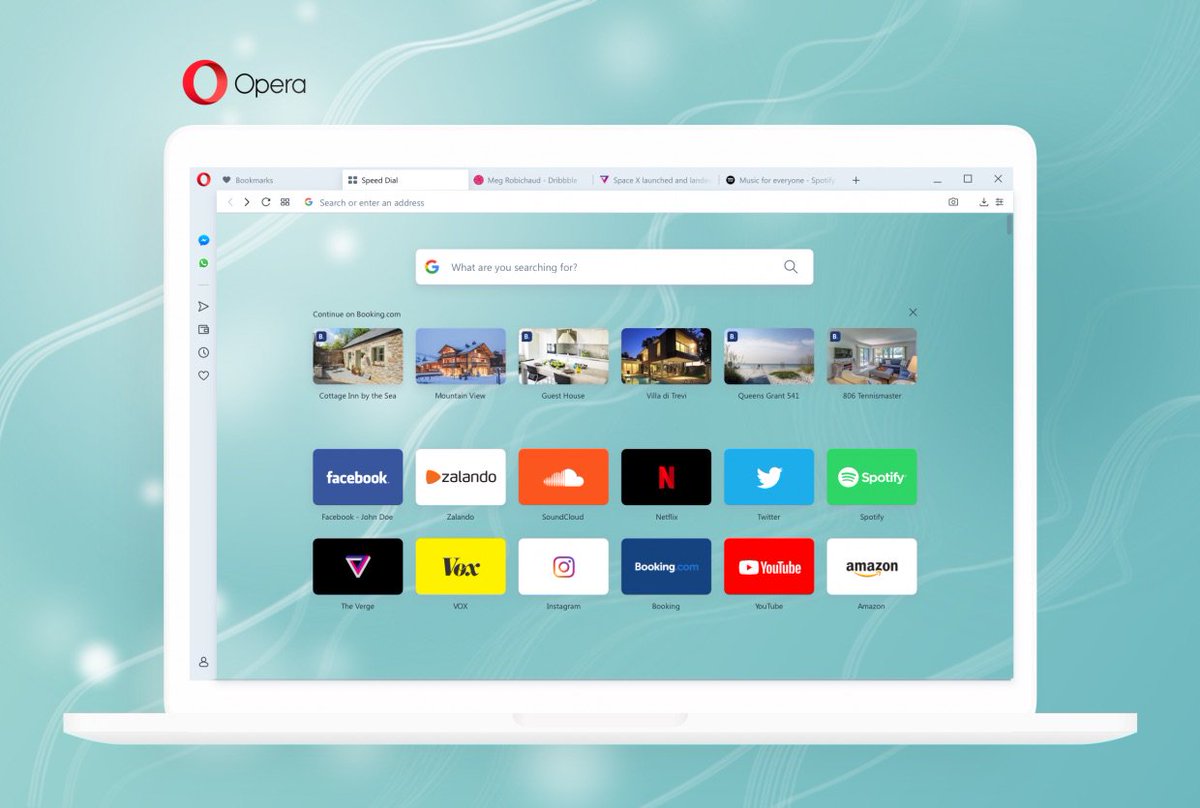The image size is (1200, 808).
Task: Open the Guest House booking thumbnail
Action: pyautogui.click(x=563, y=356)
